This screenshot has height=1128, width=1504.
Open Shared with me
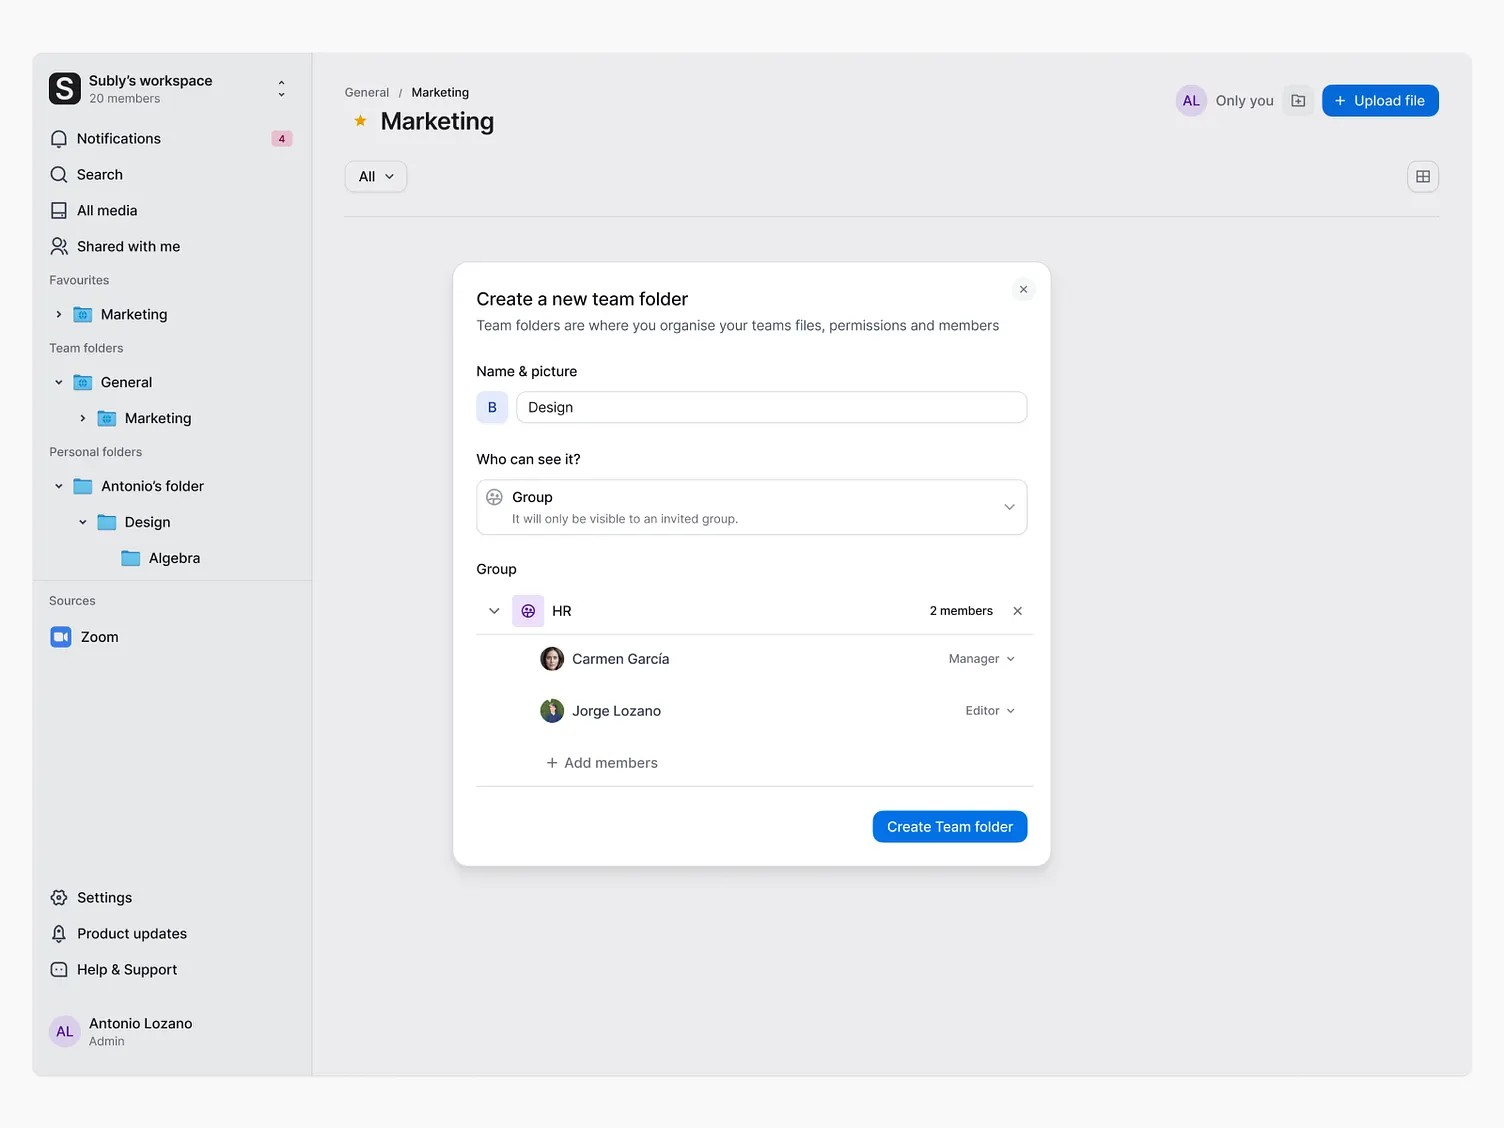click(128, 246)
